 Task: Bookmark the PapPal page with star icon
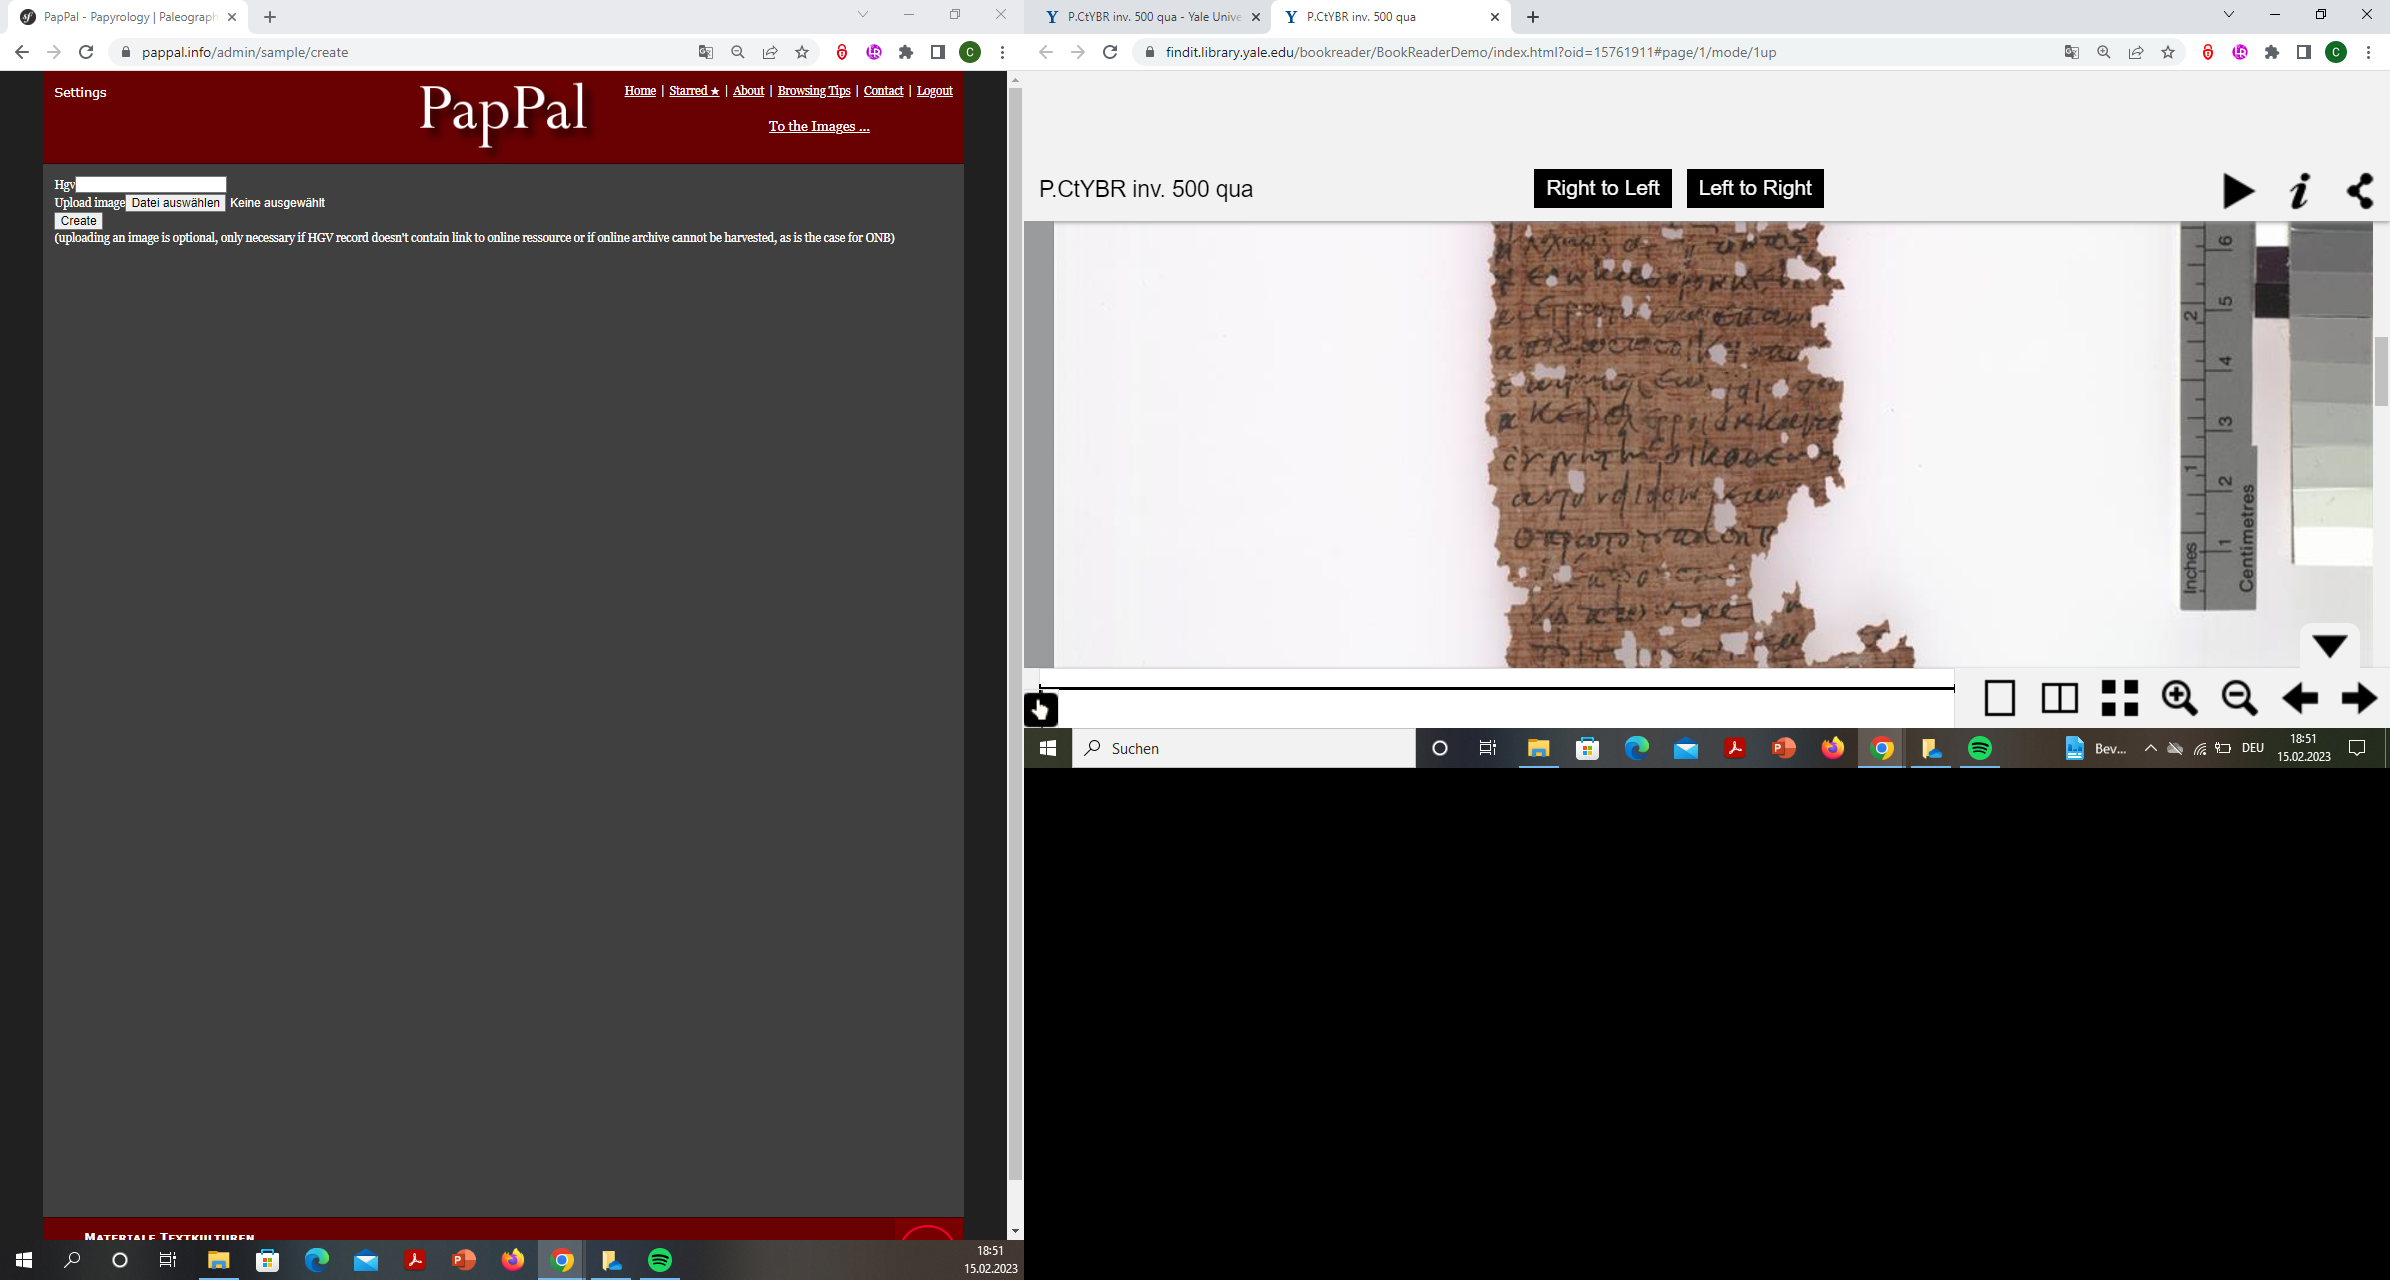(x=802, y=52)
